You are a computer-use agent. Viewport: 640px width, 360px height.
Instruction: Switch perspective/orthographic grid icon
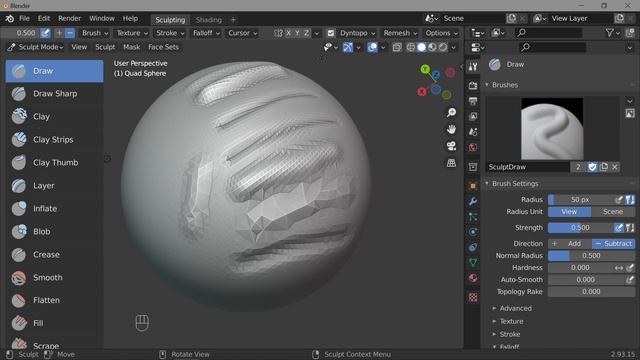pyautogui.click(x=451, y=163)
